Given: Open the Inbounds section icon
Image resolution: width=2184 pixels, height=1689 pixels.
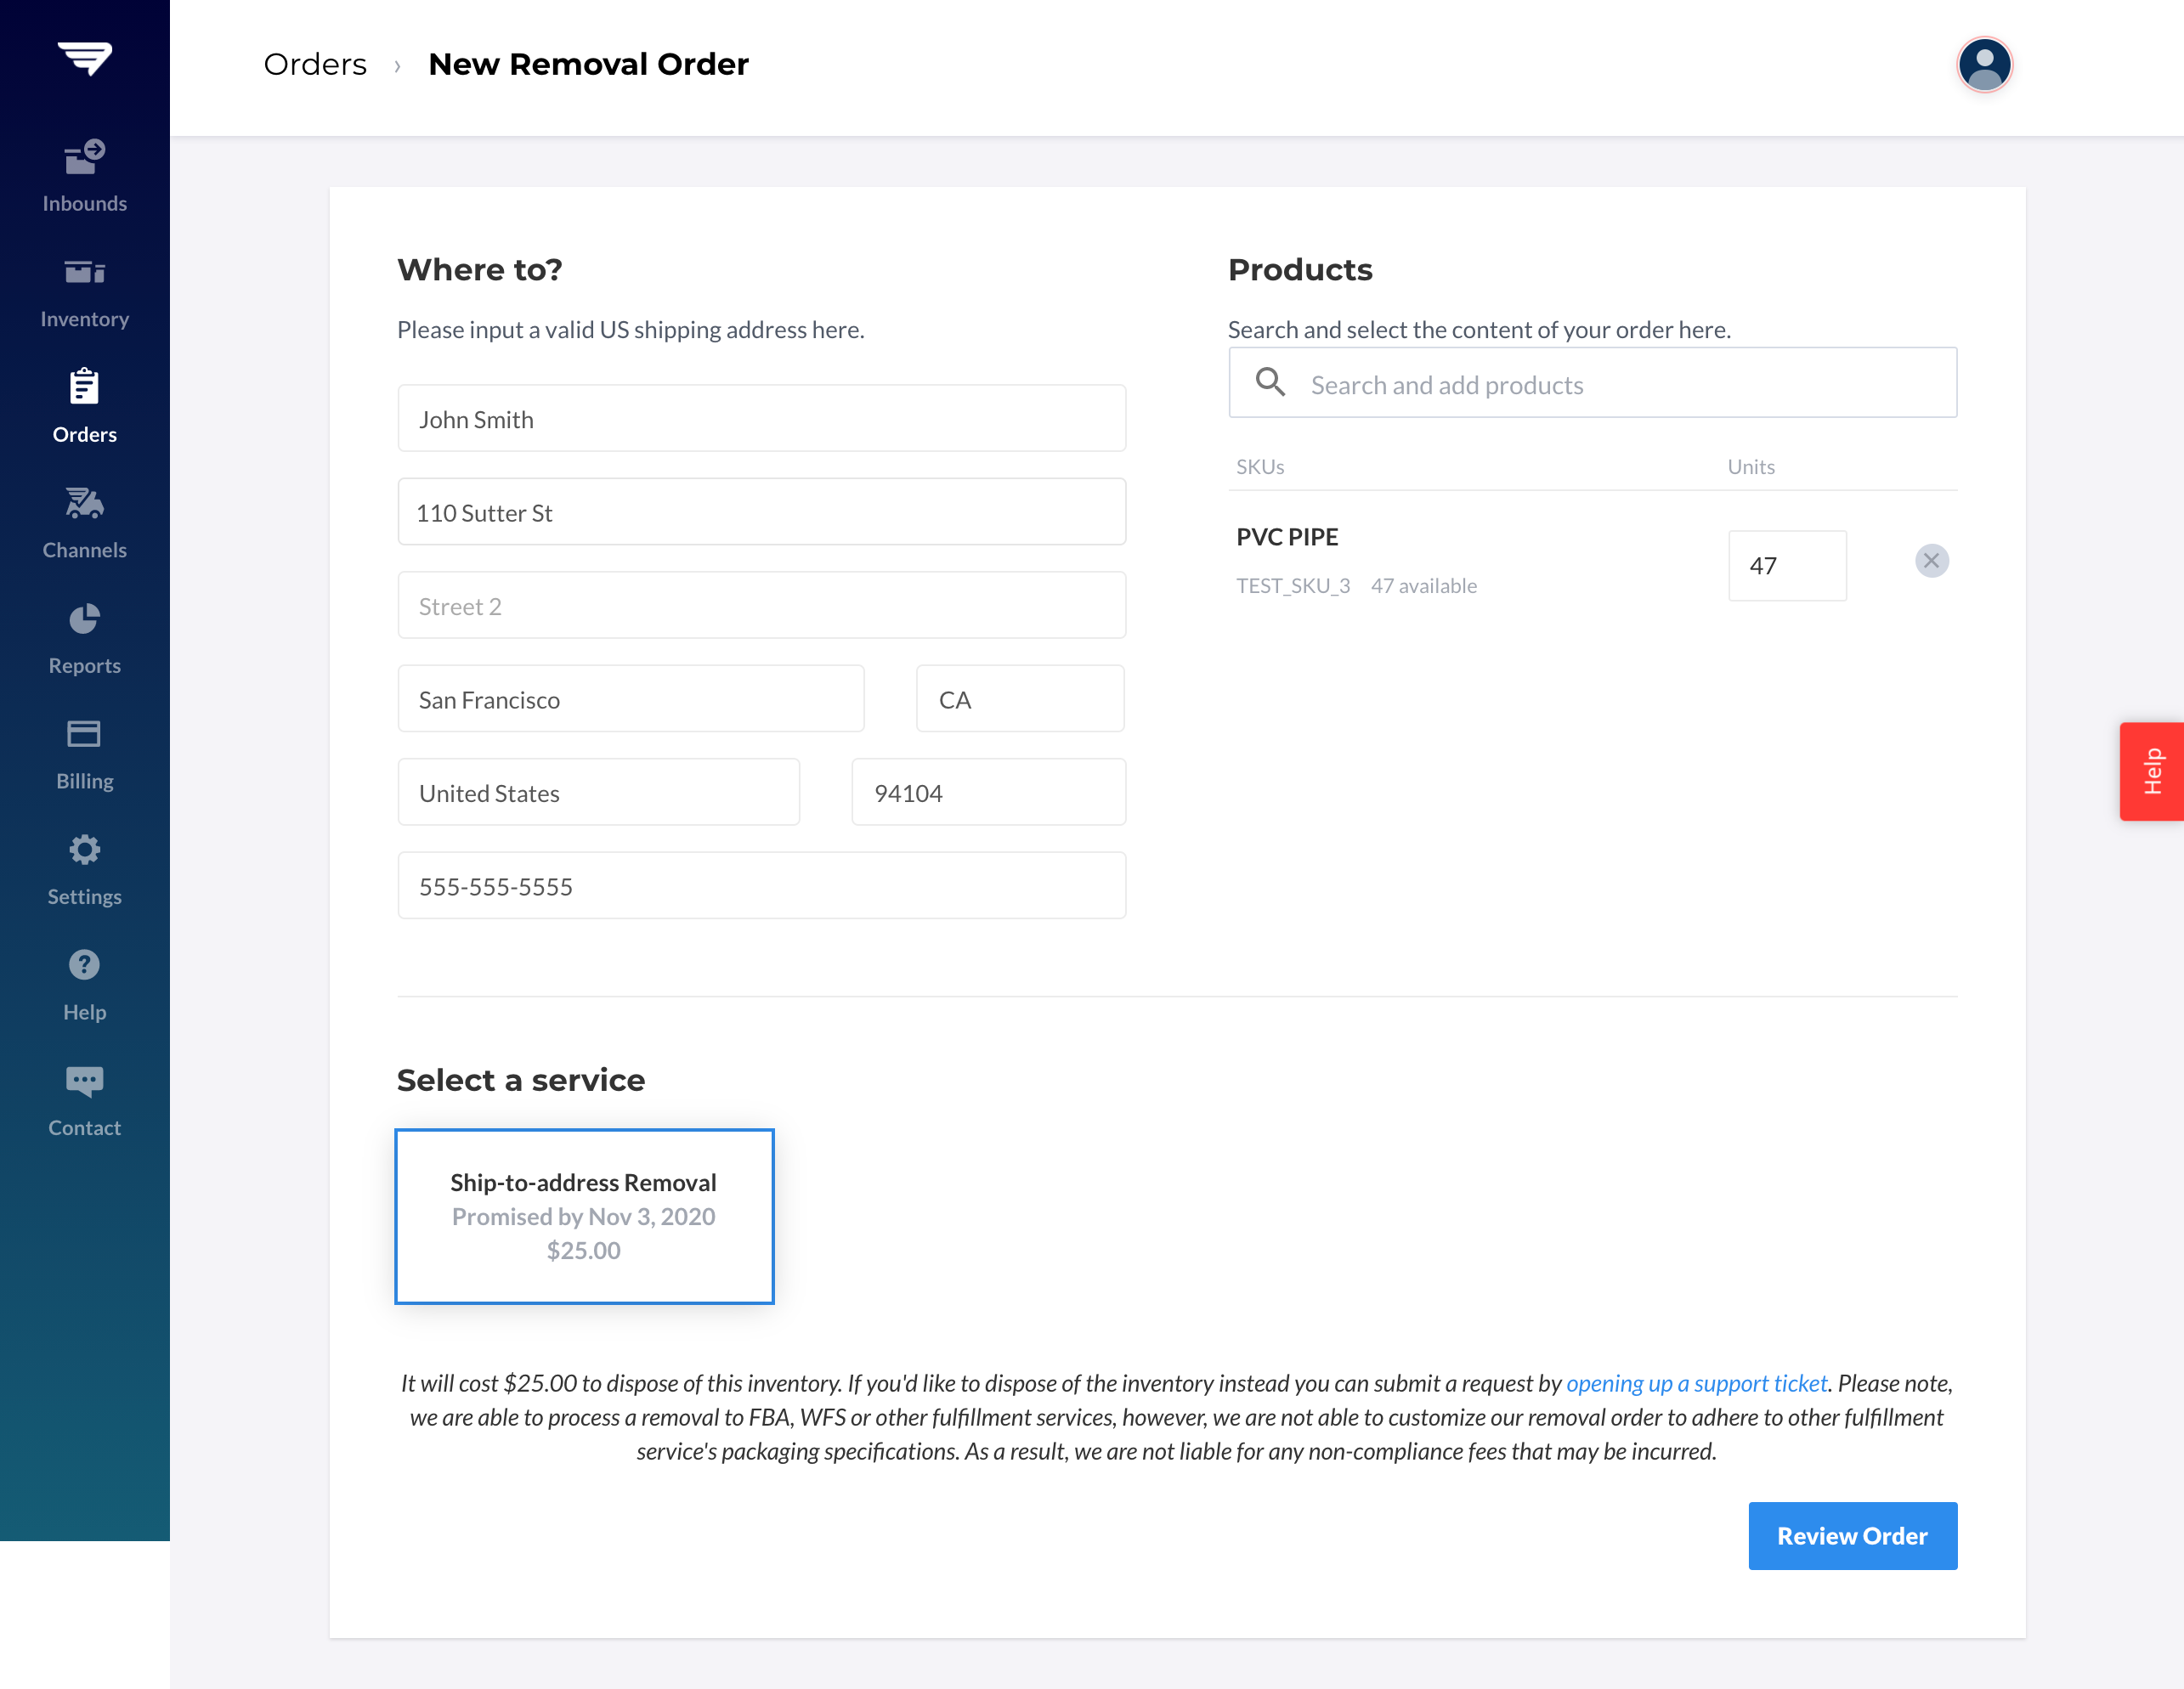Looking at the screenshot, I should tap(84, 157).
